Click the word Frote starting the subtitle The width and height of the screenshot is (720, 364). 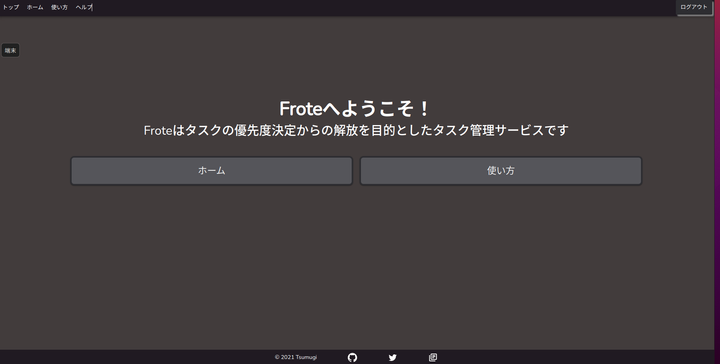pos(158,131)
